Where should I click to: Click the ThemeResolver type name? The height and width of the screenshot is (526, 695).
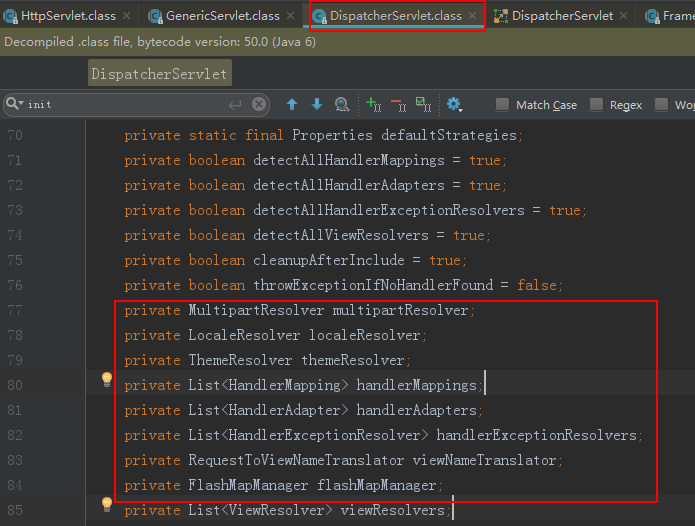click(240, 360)
